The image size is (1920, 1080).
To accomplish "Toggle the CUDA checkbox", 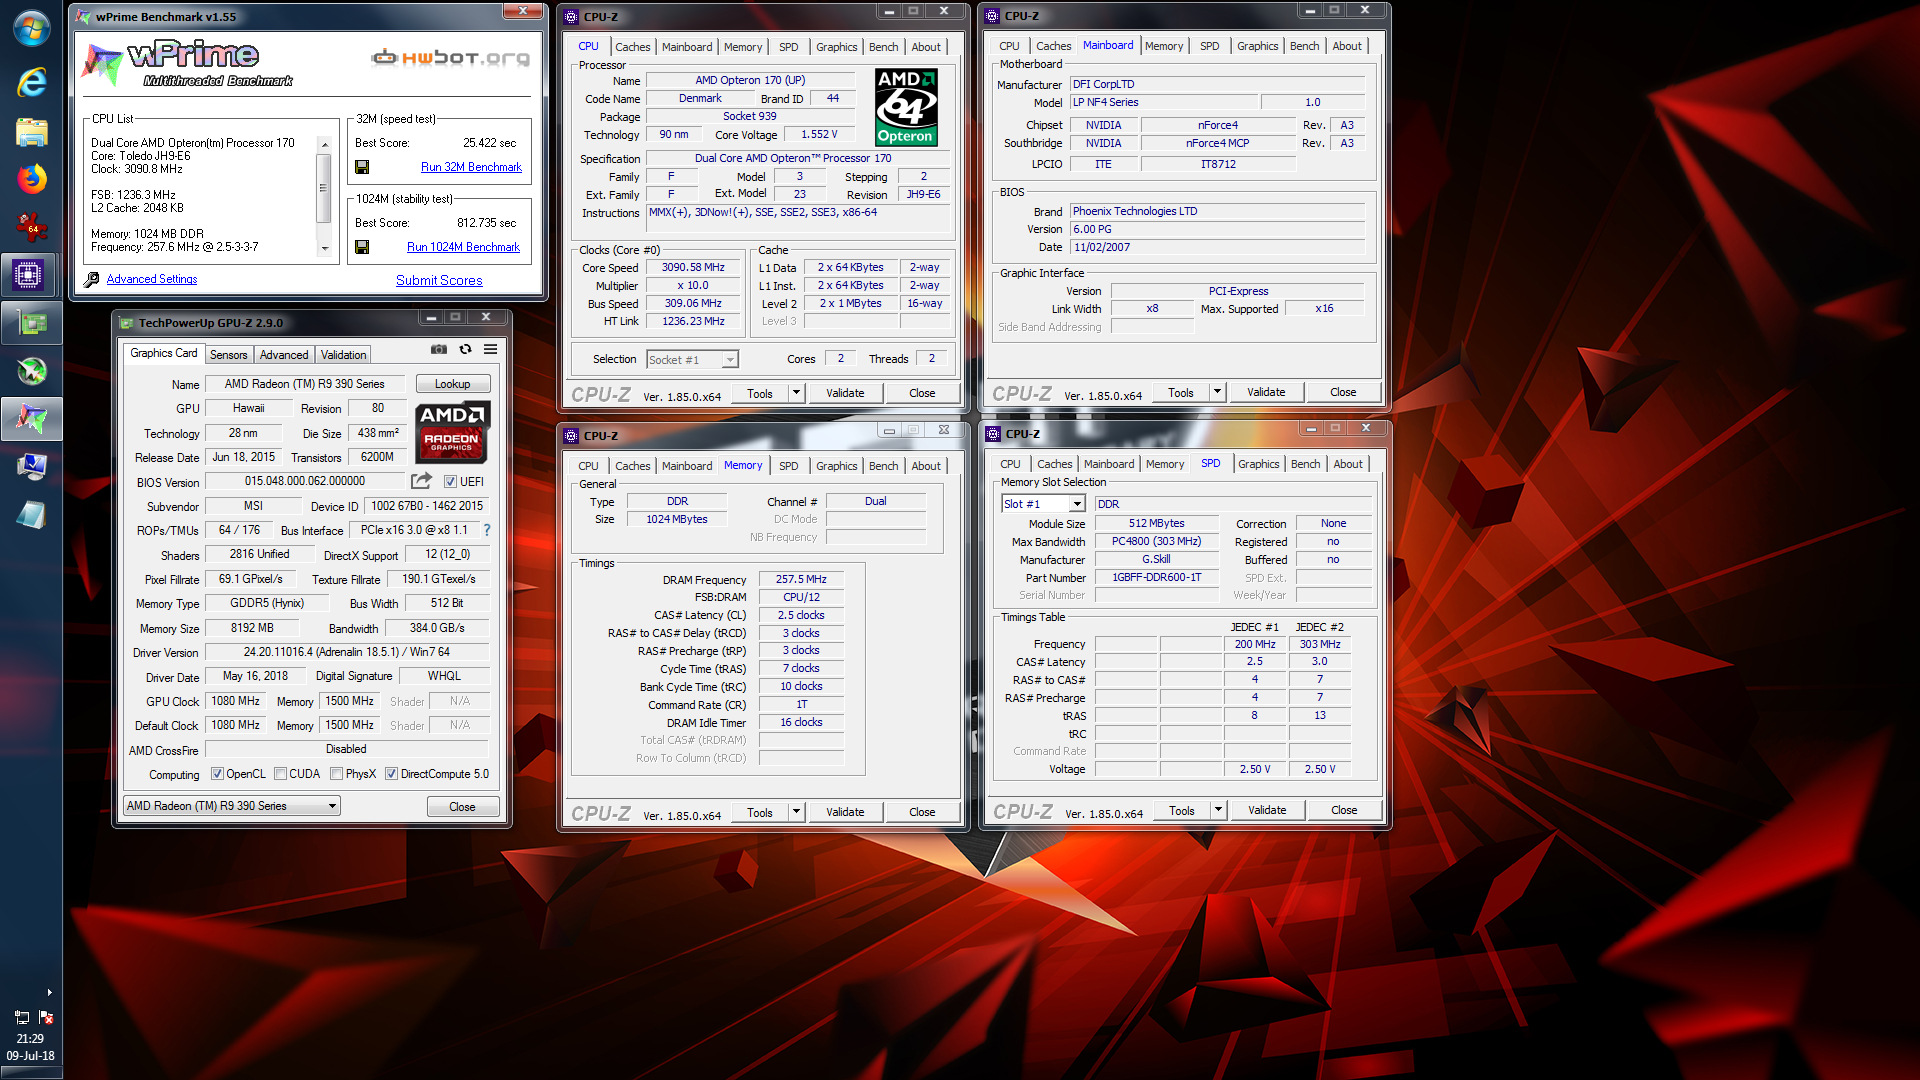I will [x=280, y=774].
